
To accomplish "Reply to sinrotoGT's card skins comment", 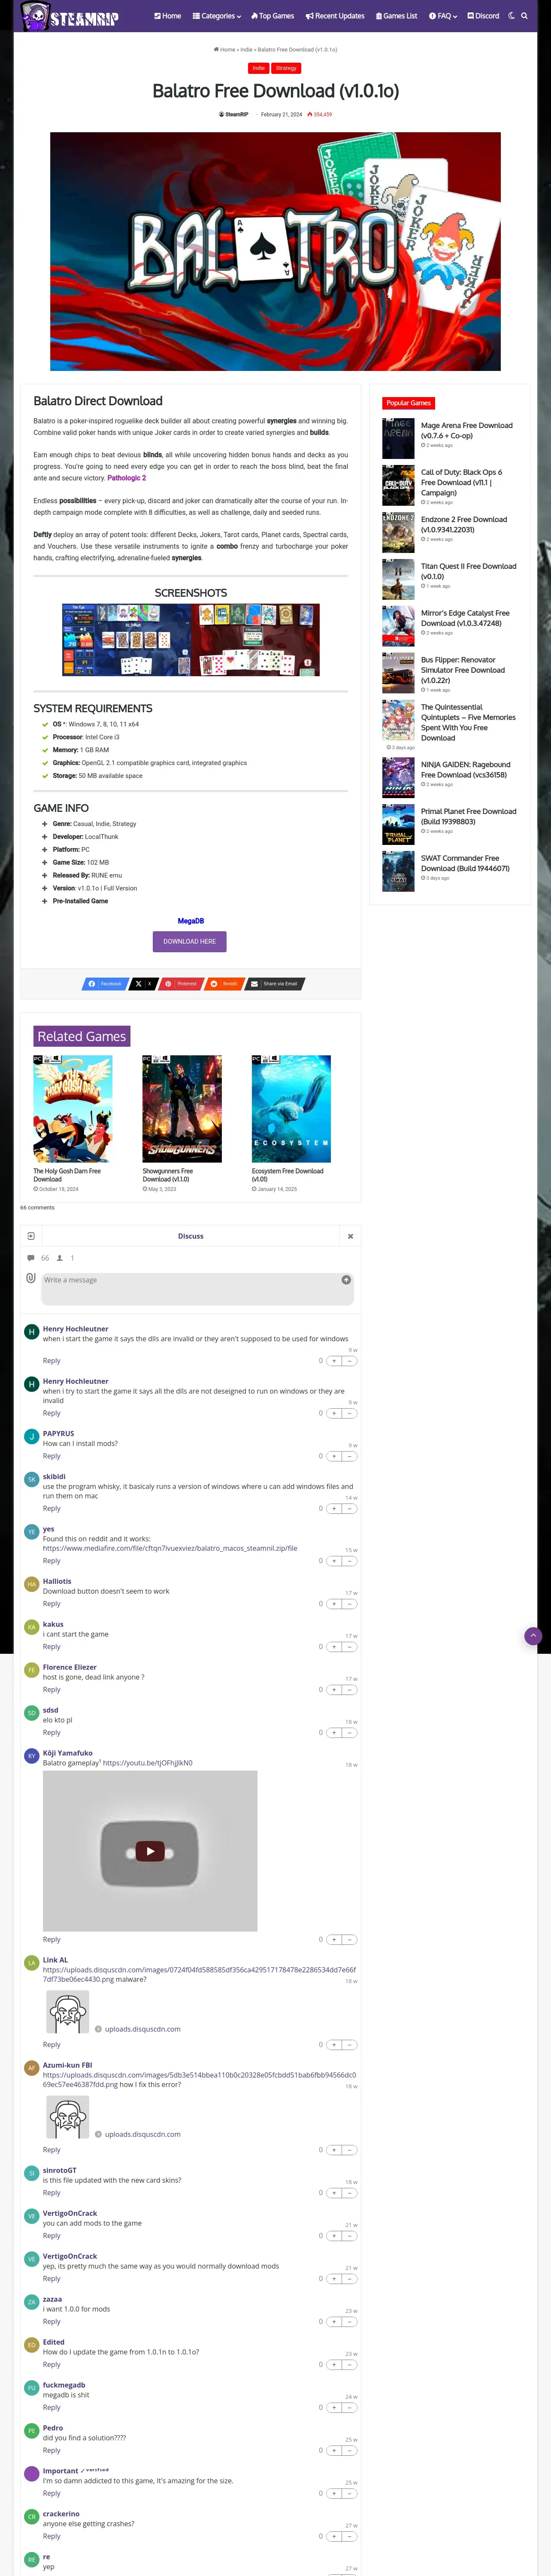I will pos(51,2193).
